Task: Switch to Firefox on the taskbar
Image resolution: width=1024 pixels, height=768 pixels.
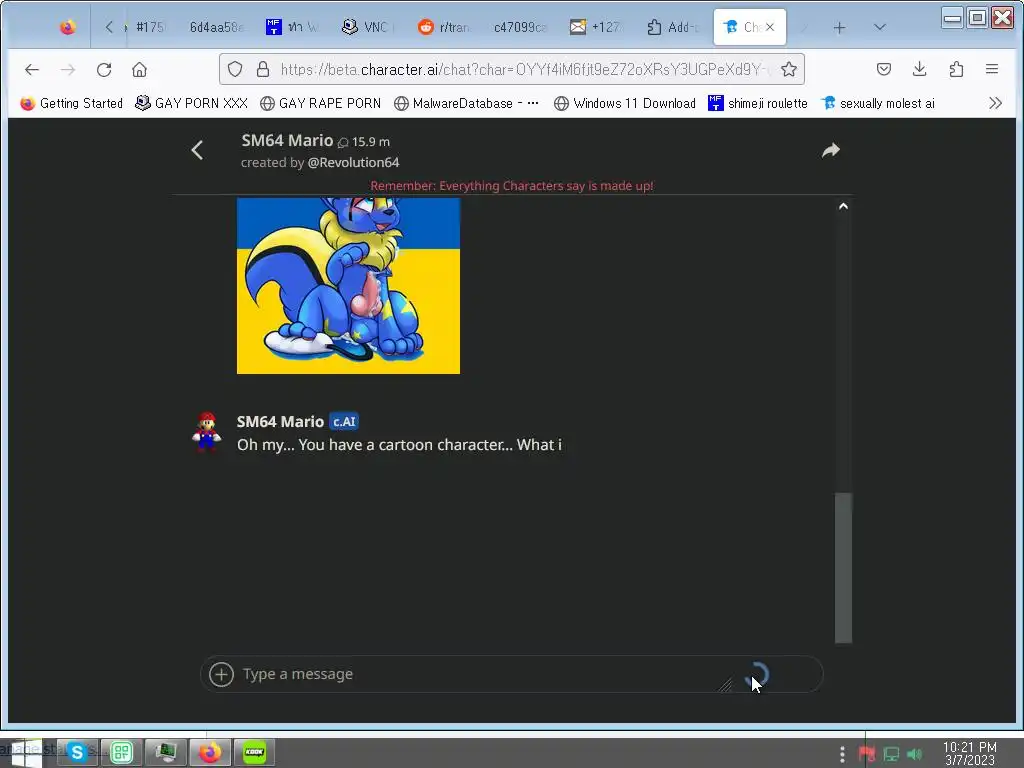Action: tap(210, 753)
